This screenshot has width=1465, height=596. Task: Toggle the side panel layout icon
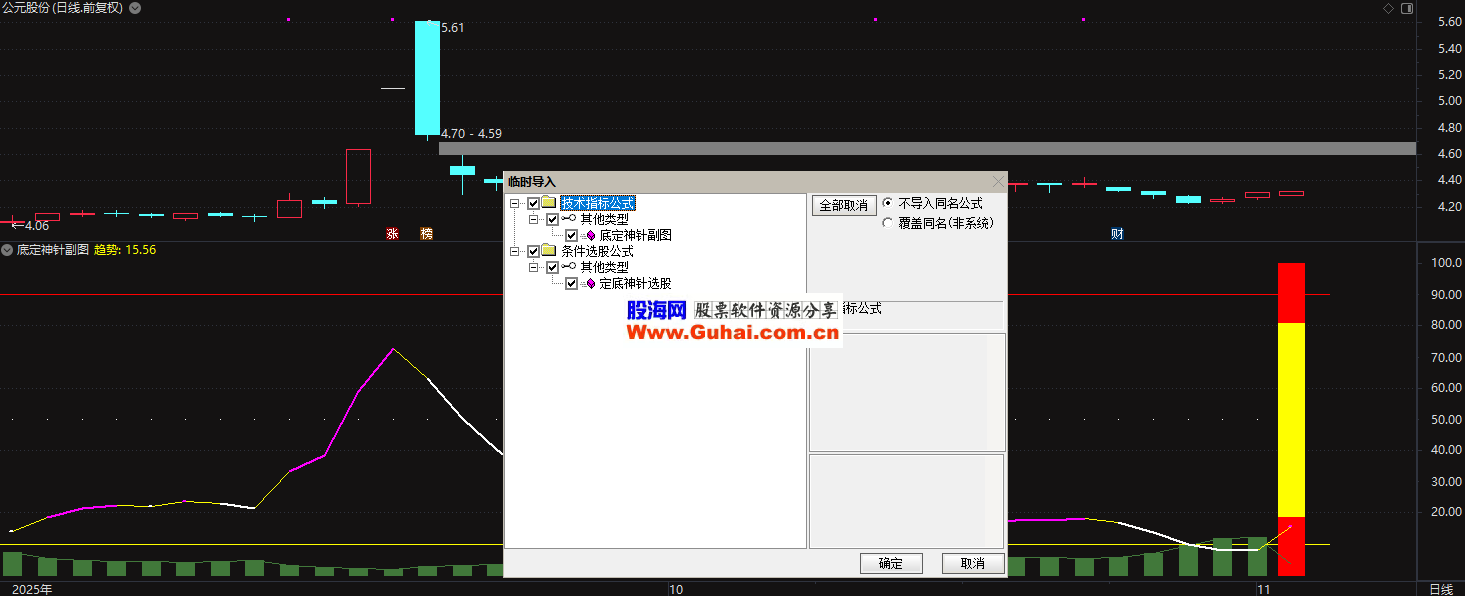click(1407, 8)
